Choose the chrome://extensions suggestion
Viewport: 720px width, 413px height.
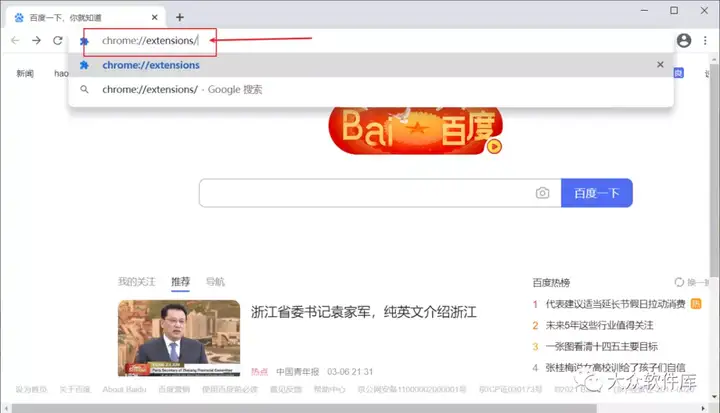371,65
